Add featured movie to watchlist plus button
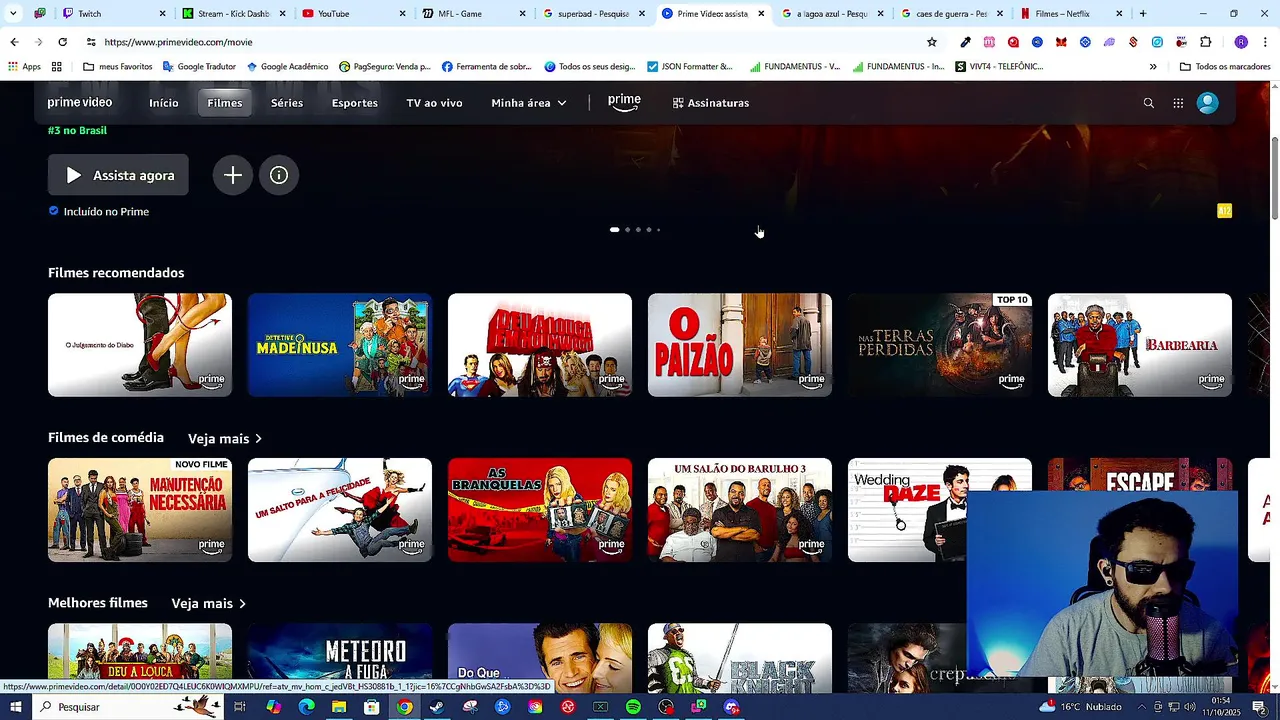The image size is (1280, 720). (233, 175)
